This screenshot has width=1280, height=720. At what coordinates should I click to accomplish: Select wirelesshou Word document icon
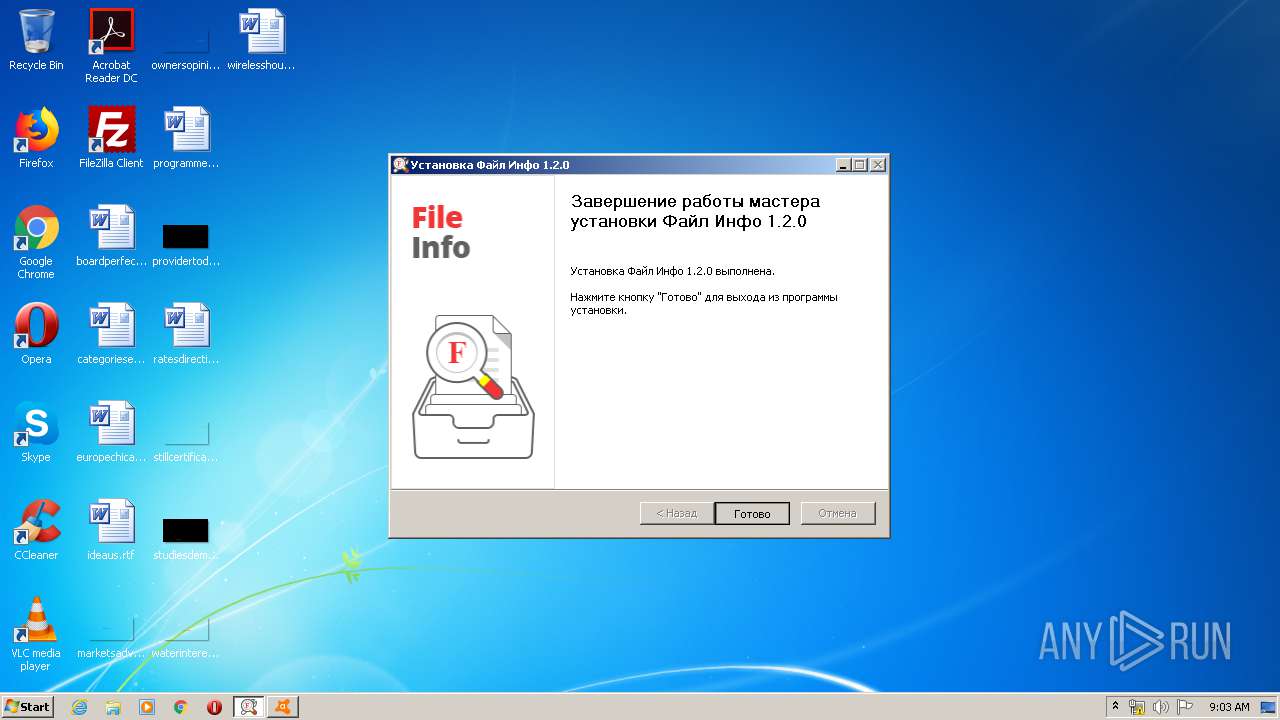[261, 40]
